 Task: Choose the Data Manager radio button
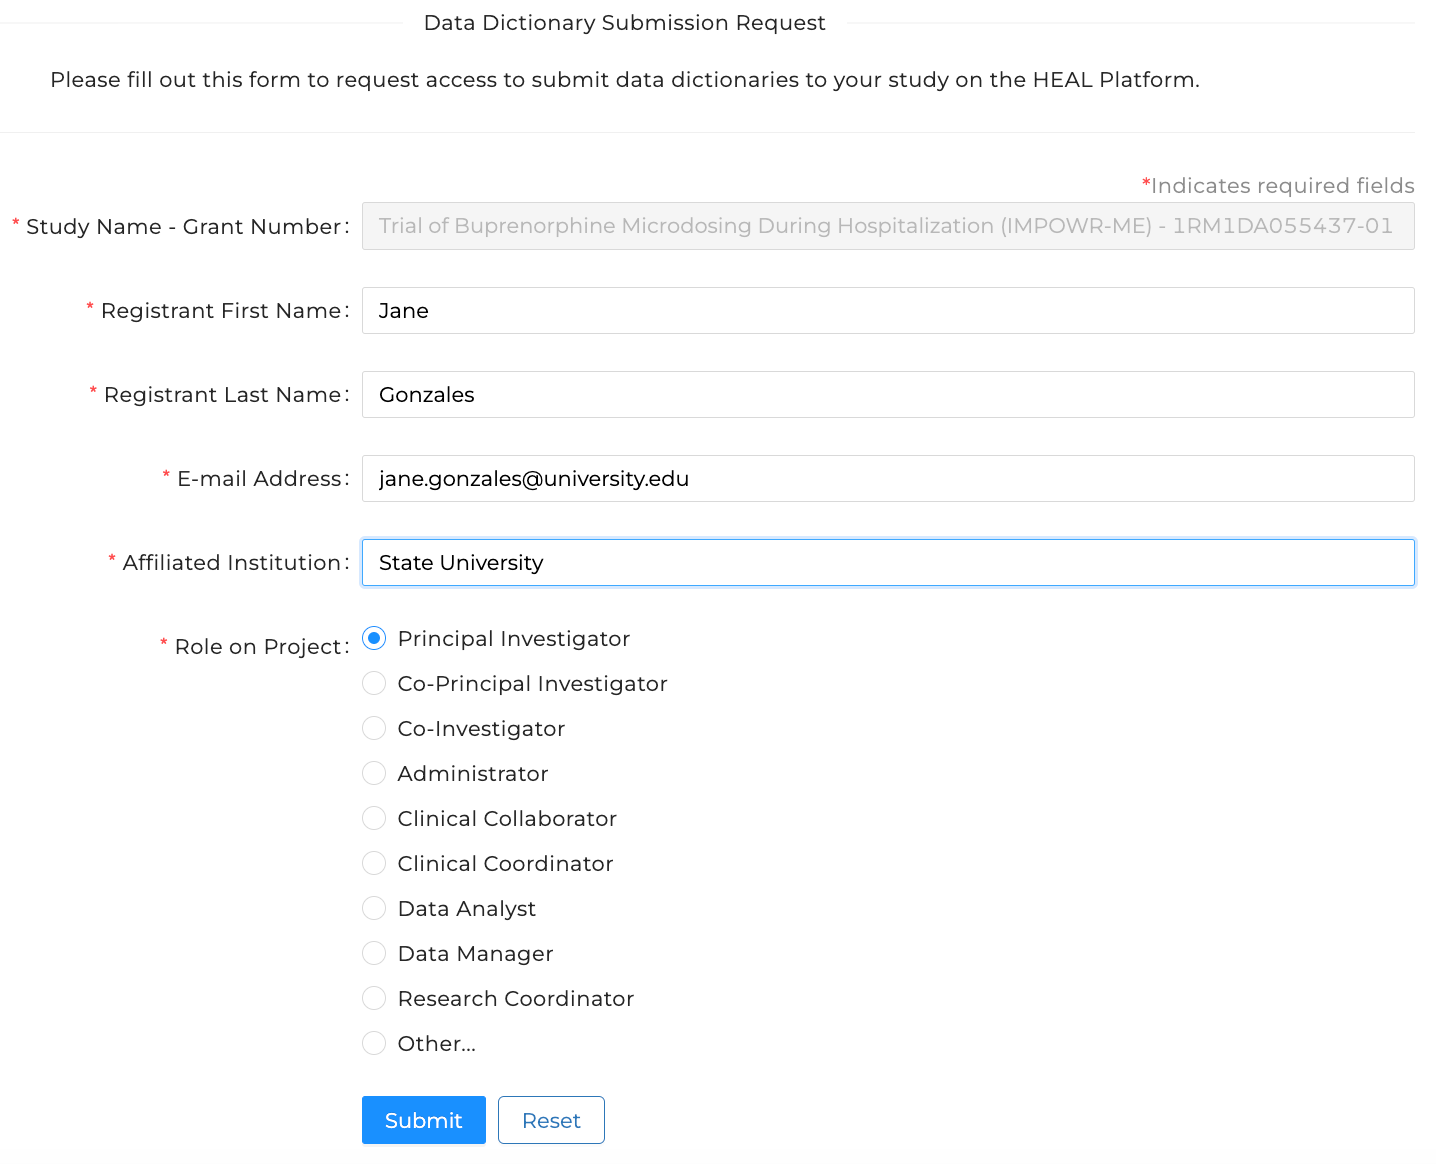tap(374, 953)
